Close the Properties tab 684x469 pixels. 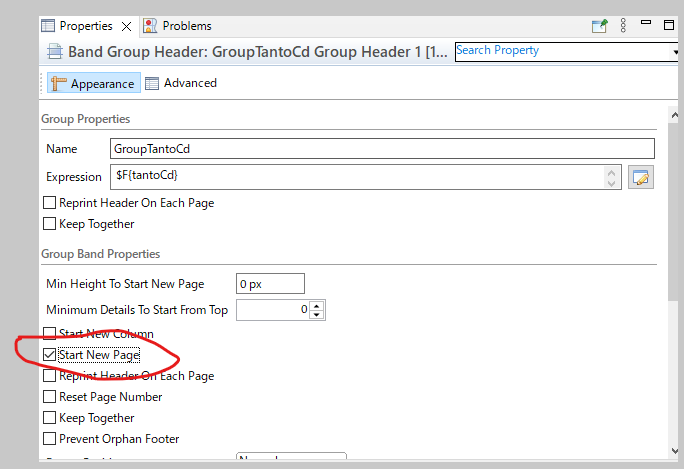(126, 26)
